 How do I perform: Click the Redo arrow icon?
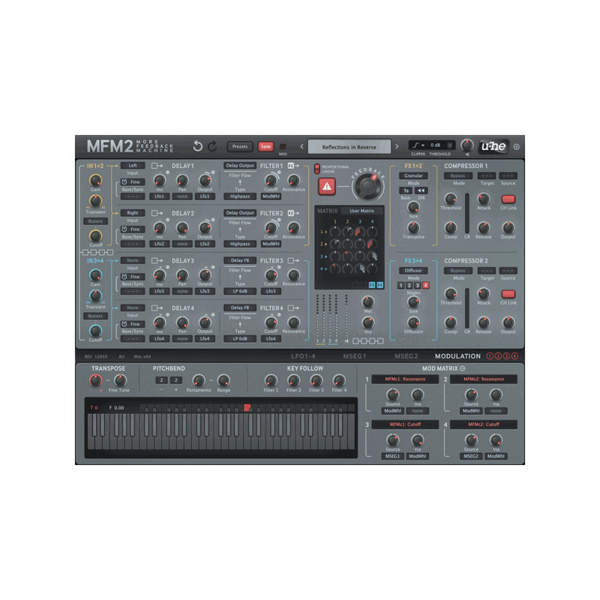pyautogui.click(x=212, y=146)
